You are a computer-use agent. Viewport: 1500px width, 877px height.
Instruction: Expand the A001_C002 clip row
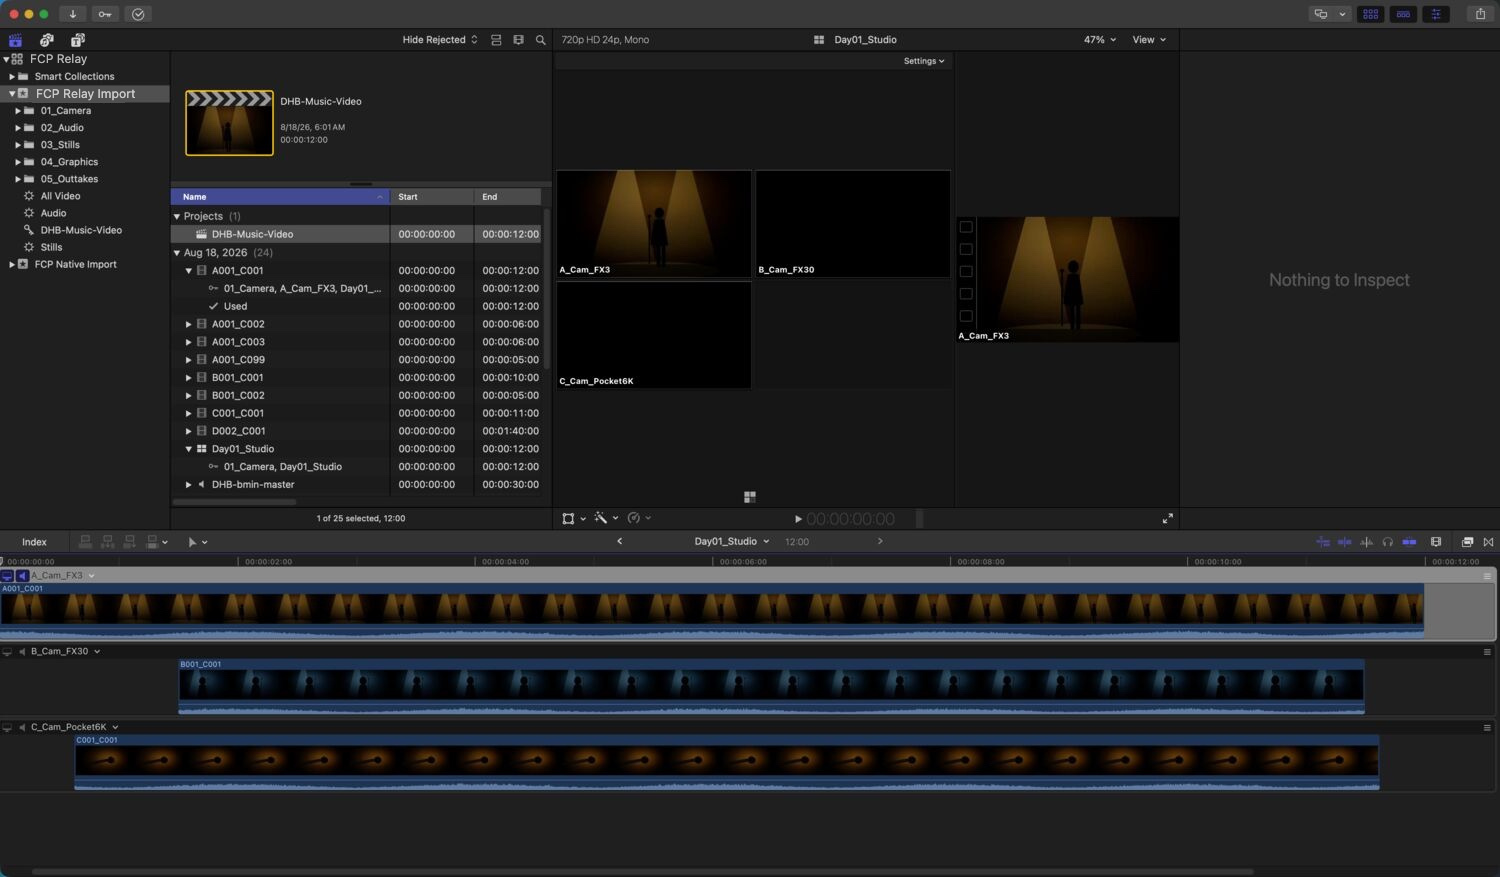tap(188, 324)
